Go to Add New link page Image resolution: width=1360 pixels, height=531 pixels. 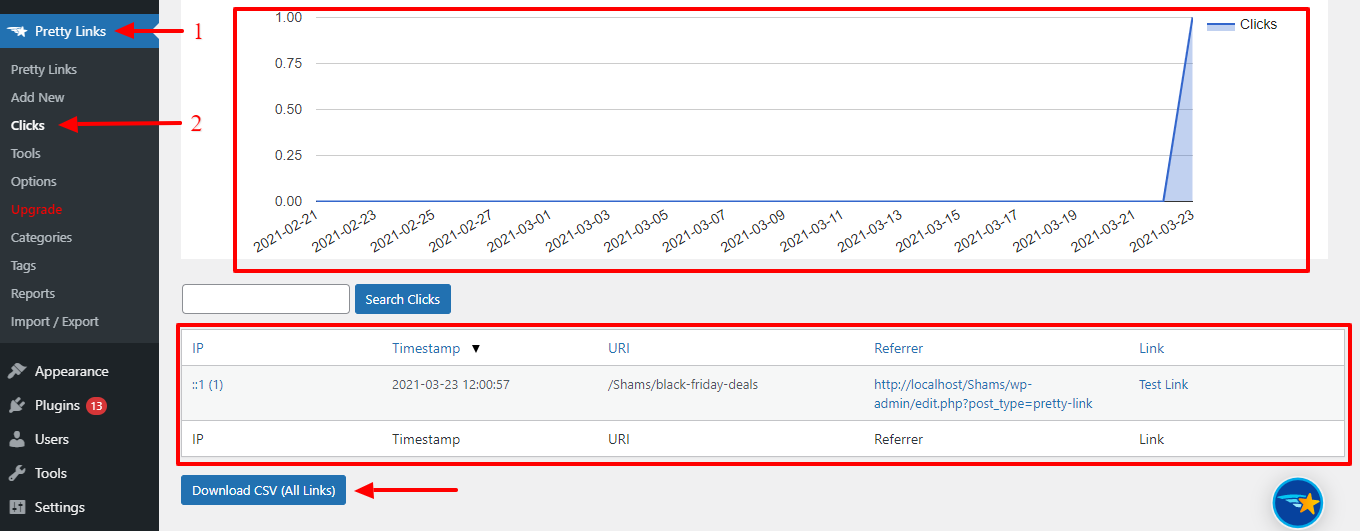click(x=38, y=98)
